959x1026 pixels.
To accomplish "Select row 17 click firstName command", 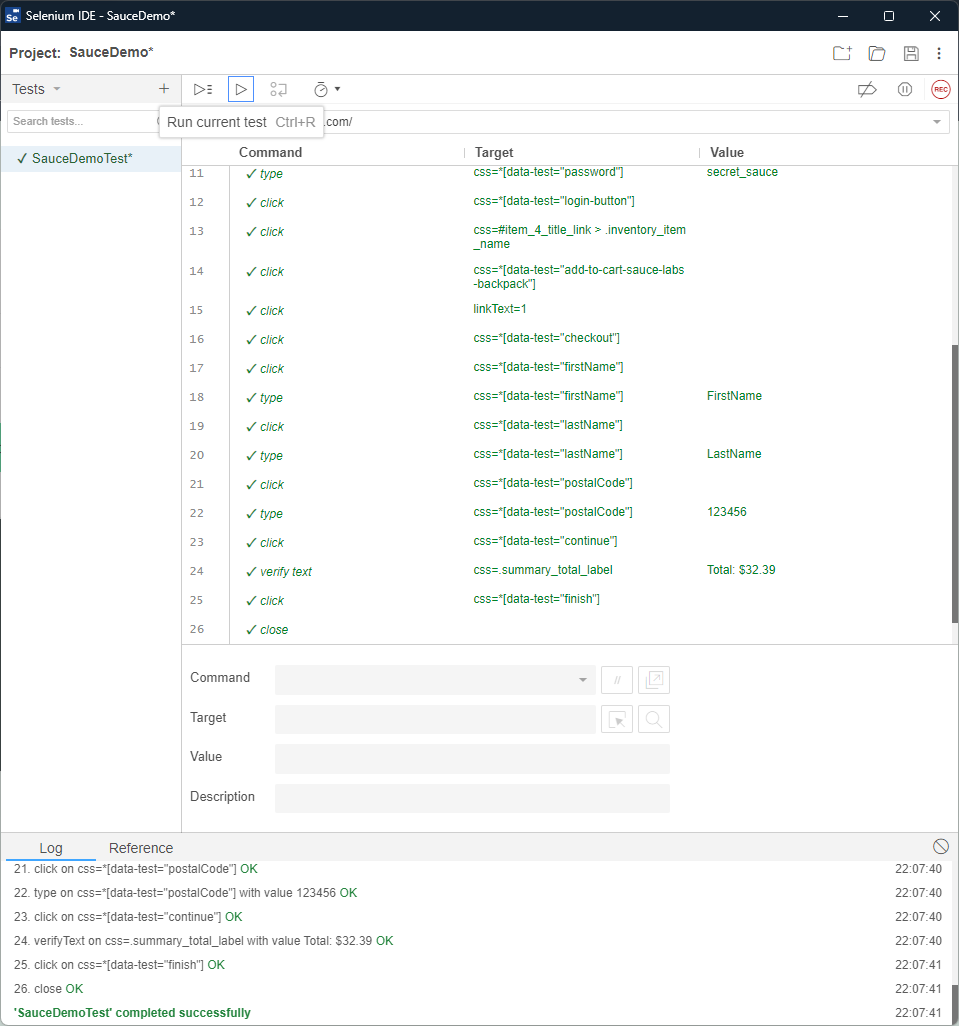I will pos(567,368).
